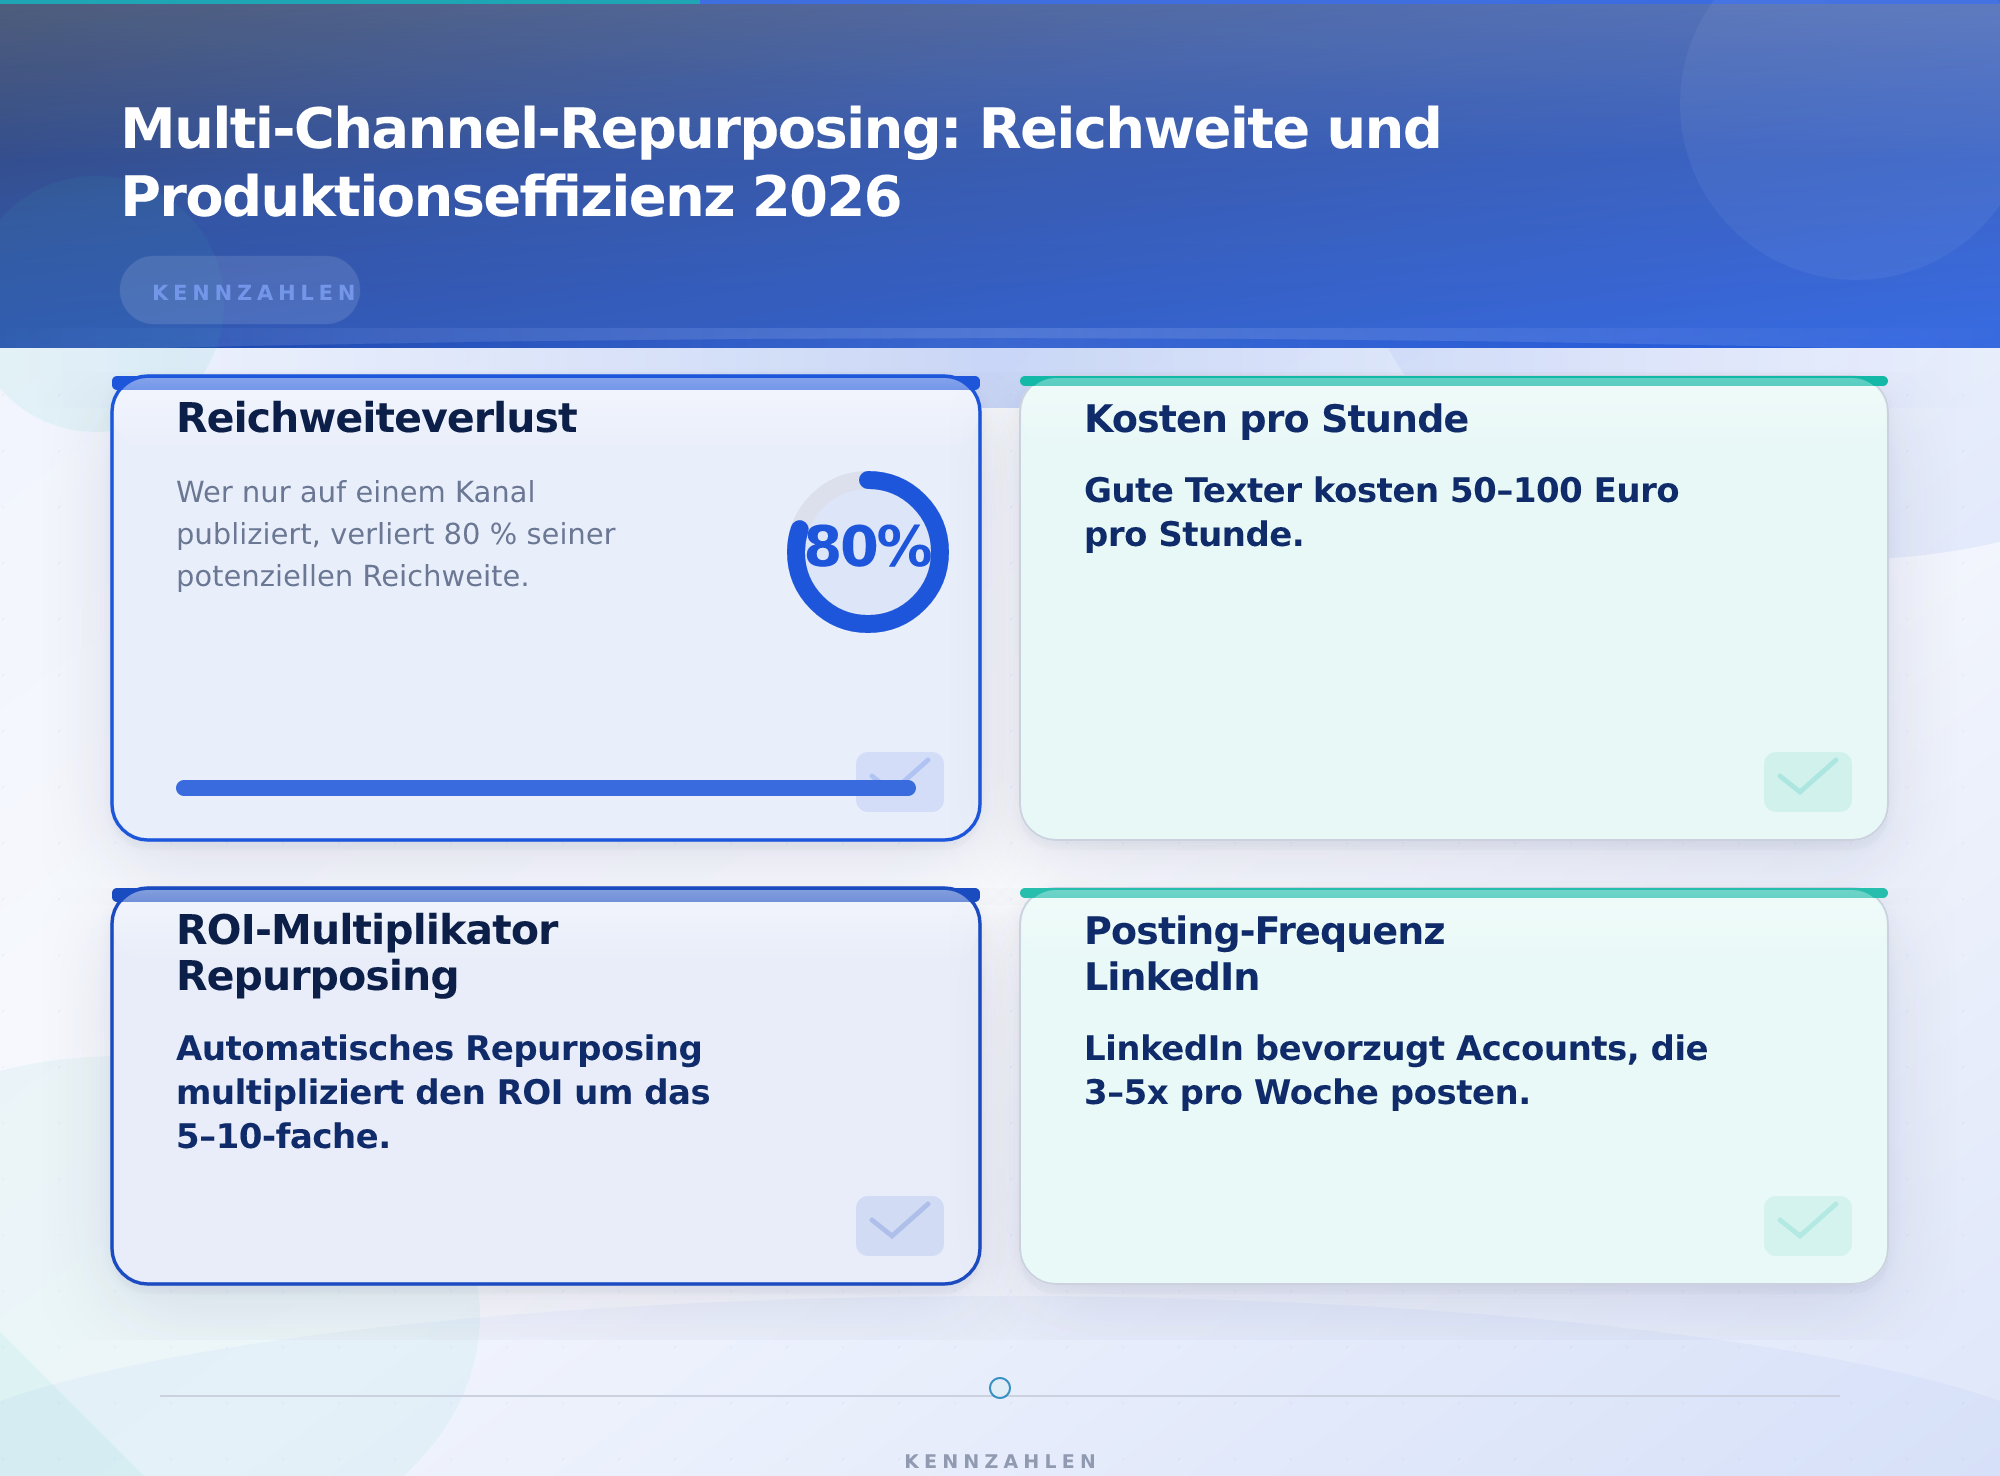This screenshot has height=1476, width=2000.
Task: Click the Kosten pro Stunde heading
Action: 1276,419
